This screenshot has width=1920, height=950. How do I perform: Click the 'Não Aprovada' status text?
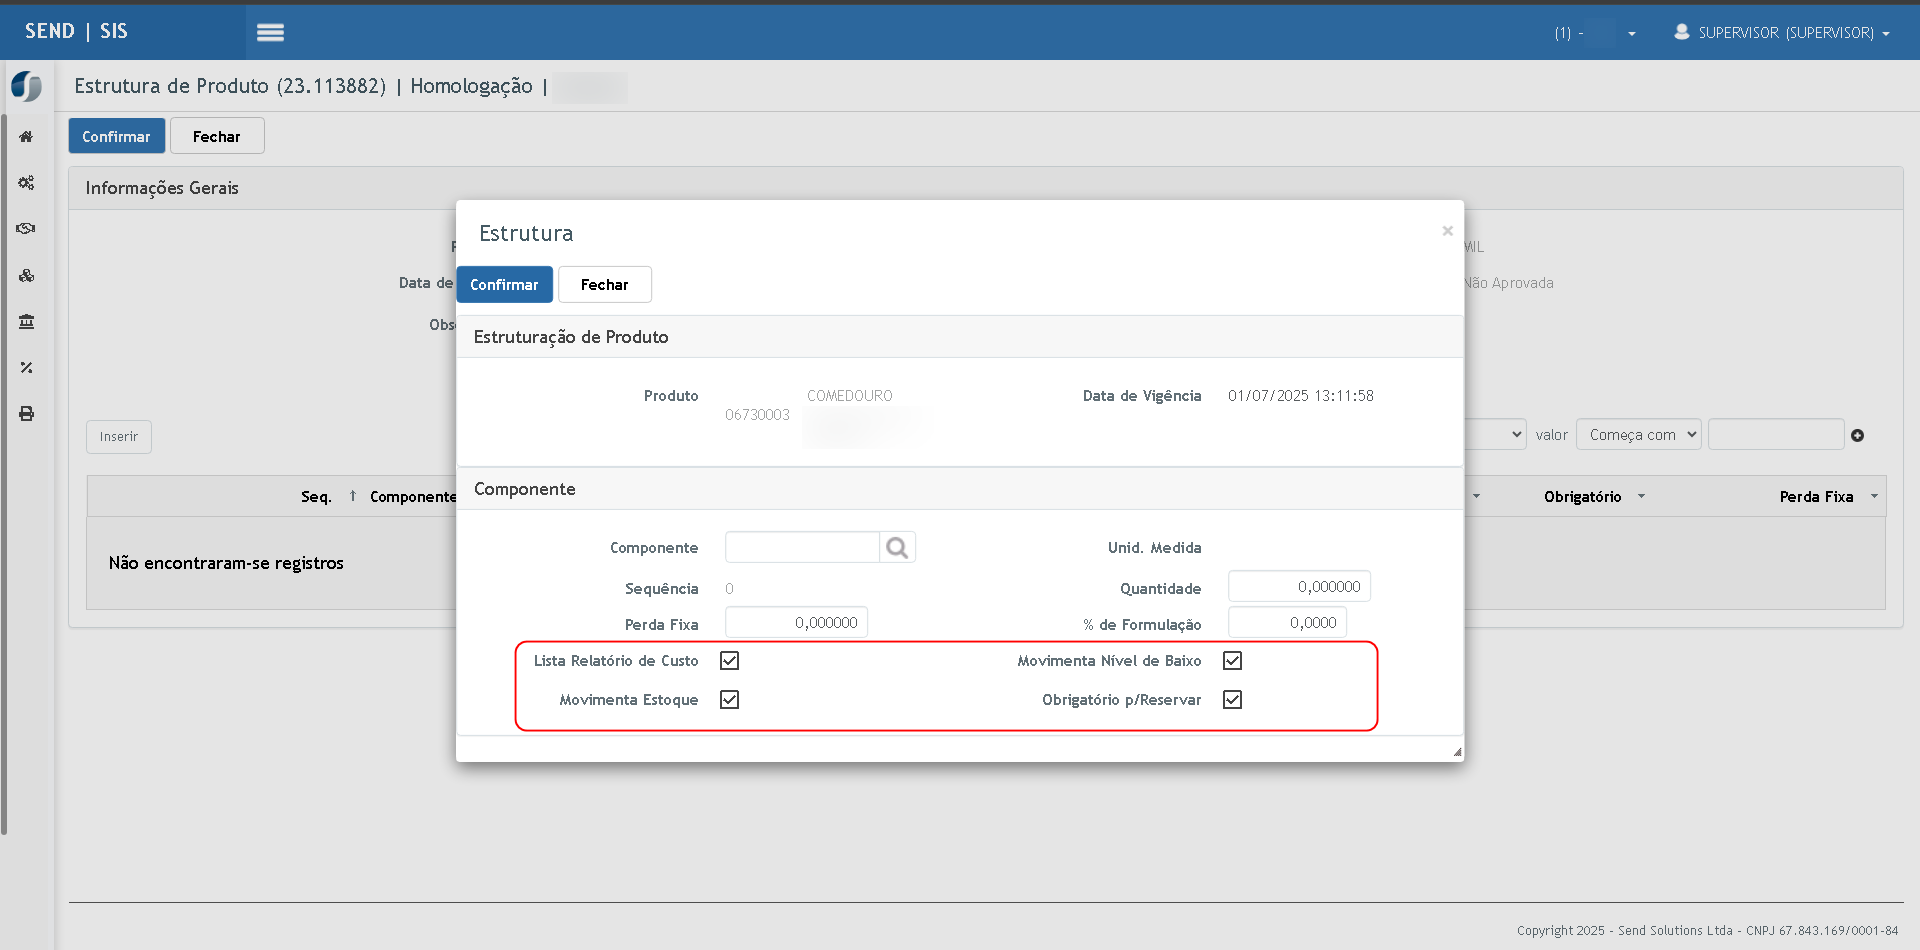(1509, 283)
